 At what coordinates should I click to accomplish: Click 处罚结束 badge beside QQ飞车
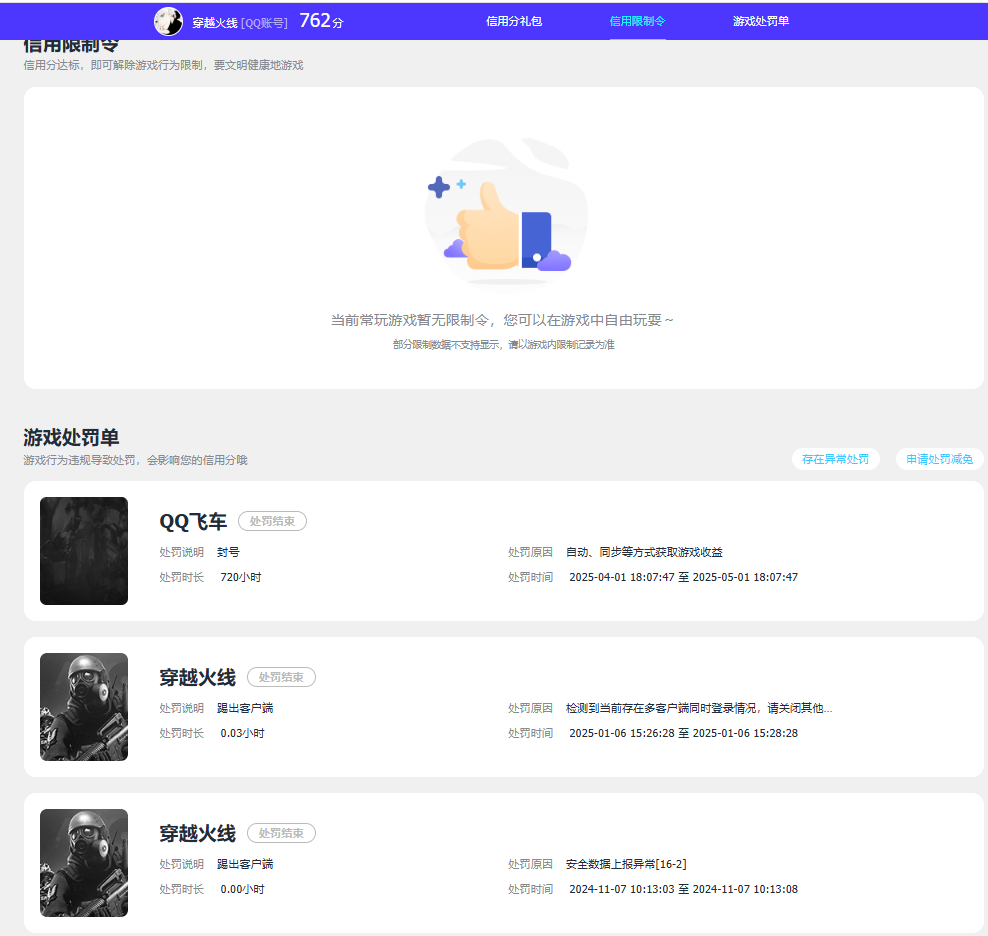272,521
